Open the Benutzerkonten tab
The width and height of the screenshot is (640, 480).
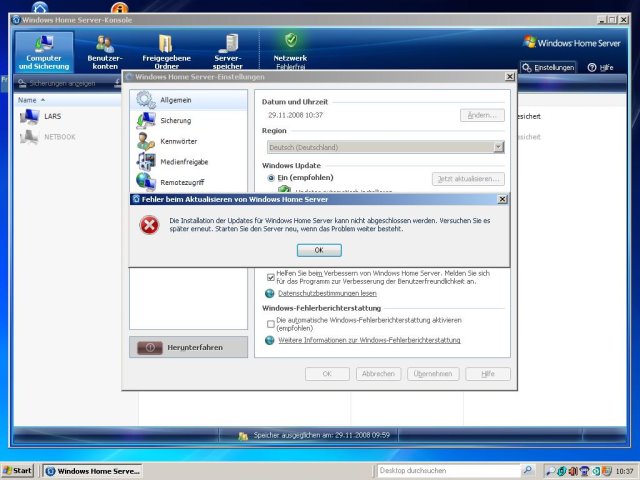pyautogui.click(x=105, y=52)
